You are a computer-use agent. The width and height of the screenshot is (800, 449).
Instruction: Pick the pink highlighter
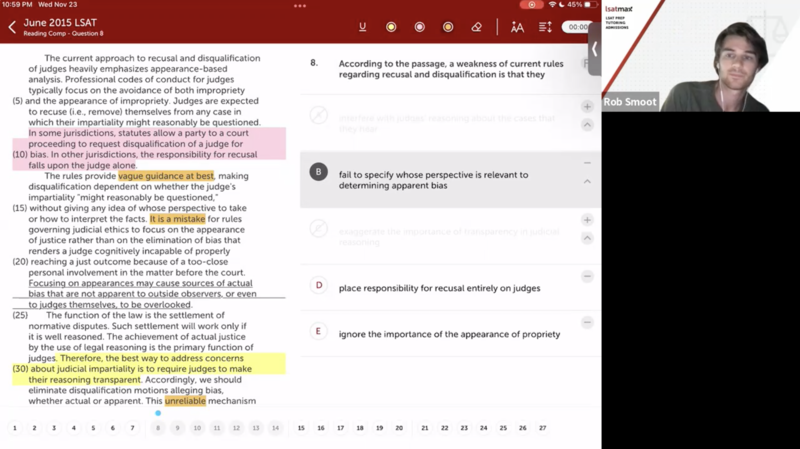coord(419,27)
